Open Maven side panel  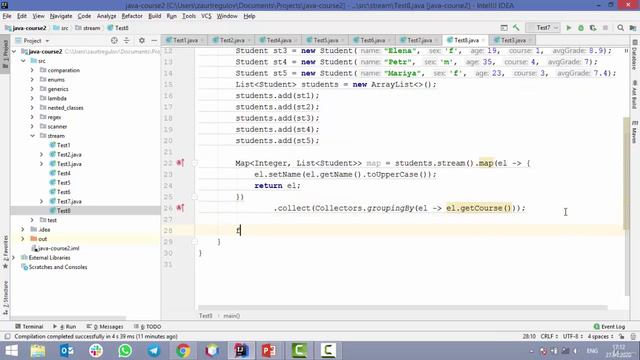[635, 131]
